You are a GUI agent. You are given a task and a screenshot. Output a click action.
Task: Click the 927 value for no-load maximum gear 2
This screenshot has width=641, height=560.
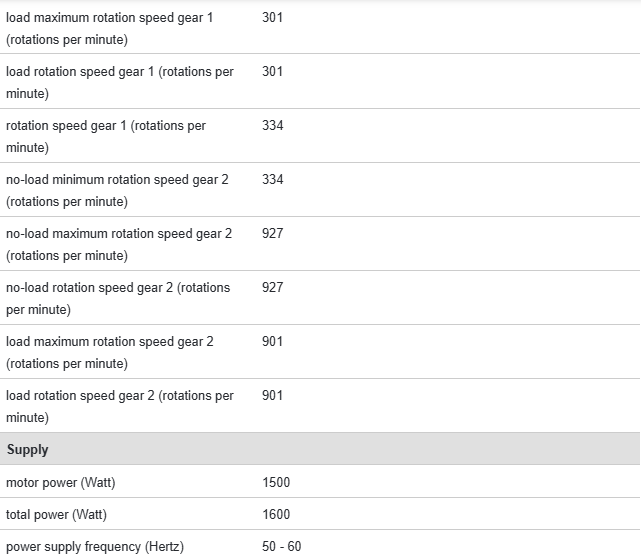tap(273, 234)
